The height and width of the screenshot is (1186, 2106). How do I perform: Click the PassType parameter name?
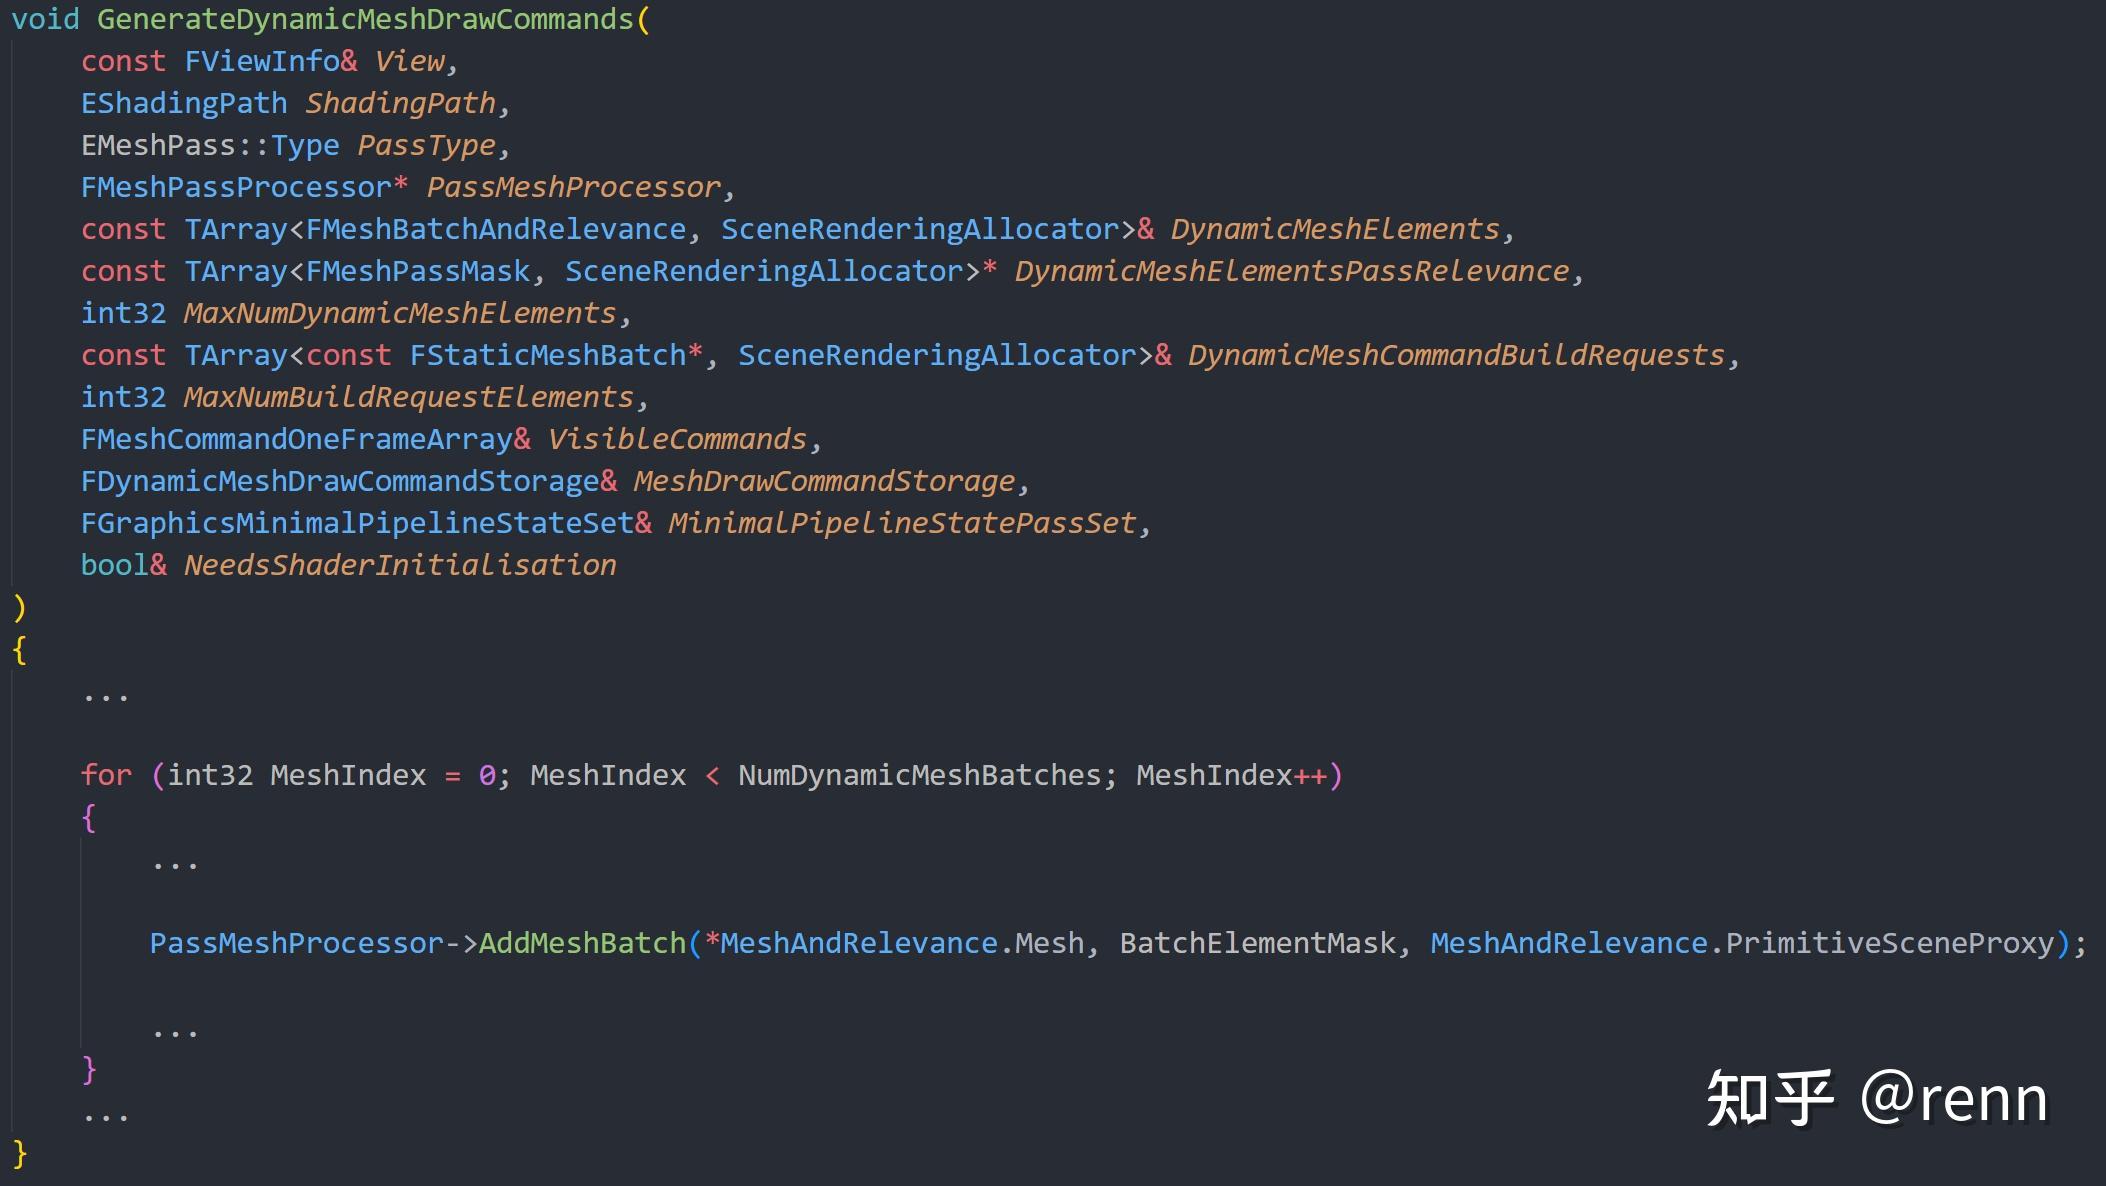426,145
